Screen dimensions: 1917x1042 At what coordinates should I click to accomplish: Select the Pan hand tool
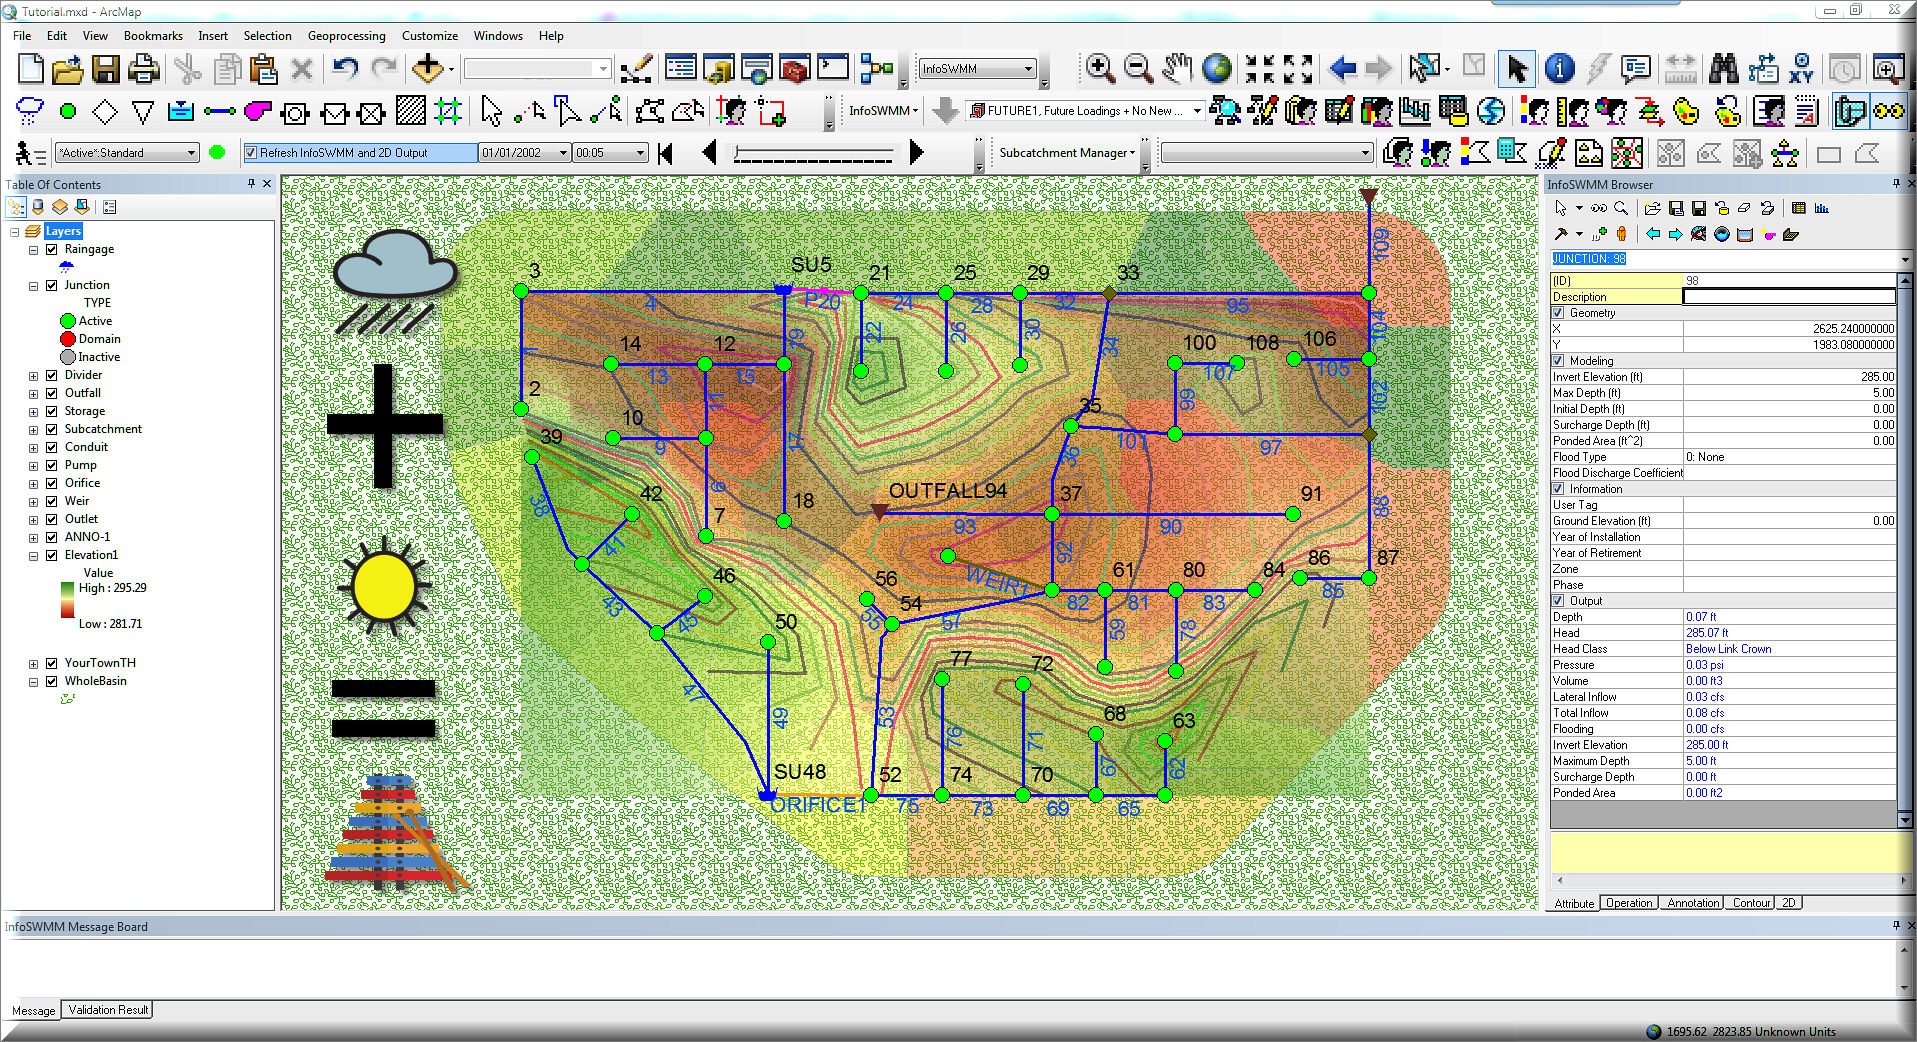[1177, 69]
